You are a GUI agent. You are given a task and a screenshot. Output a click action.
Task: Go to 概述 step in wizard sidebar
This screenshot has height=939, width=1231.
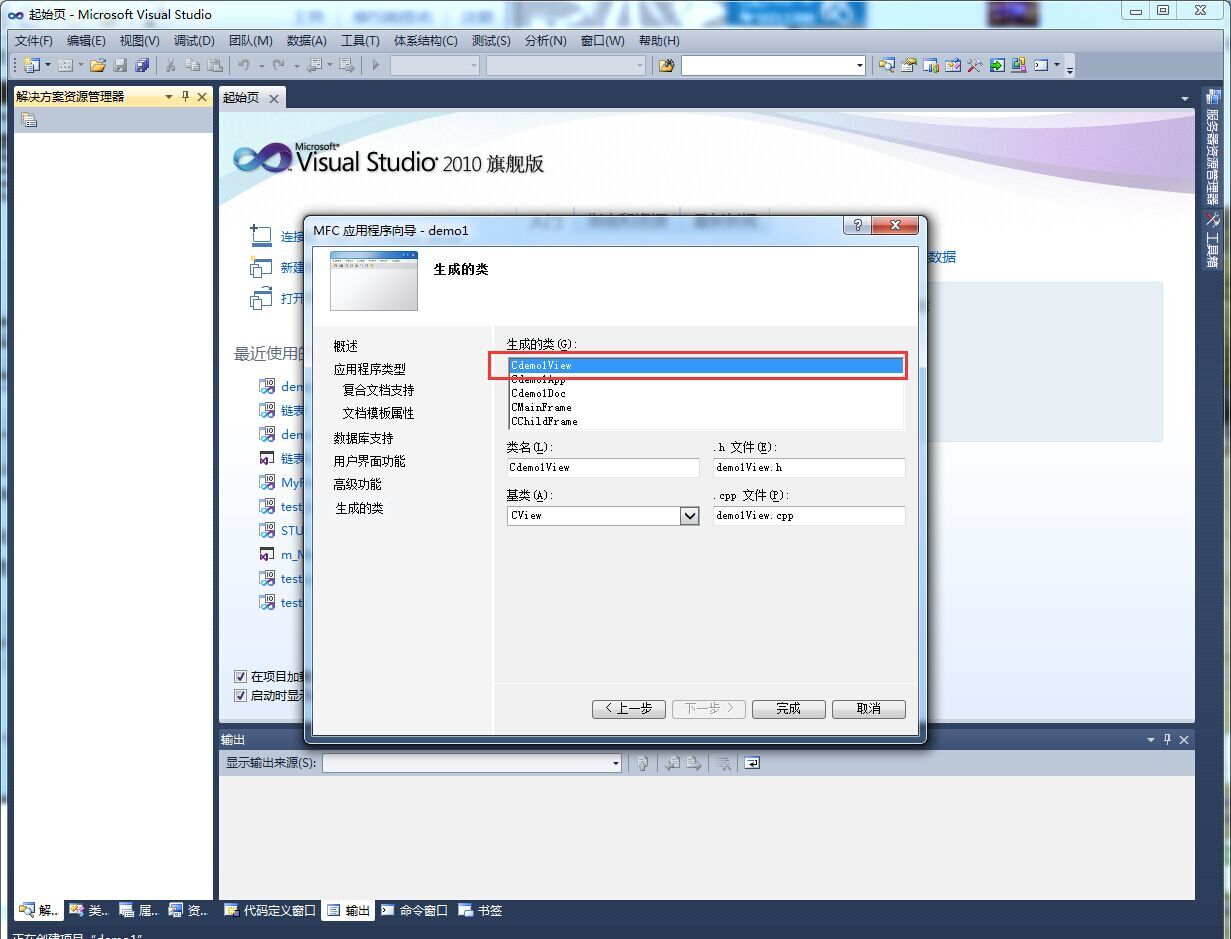(x=346, y=346)
